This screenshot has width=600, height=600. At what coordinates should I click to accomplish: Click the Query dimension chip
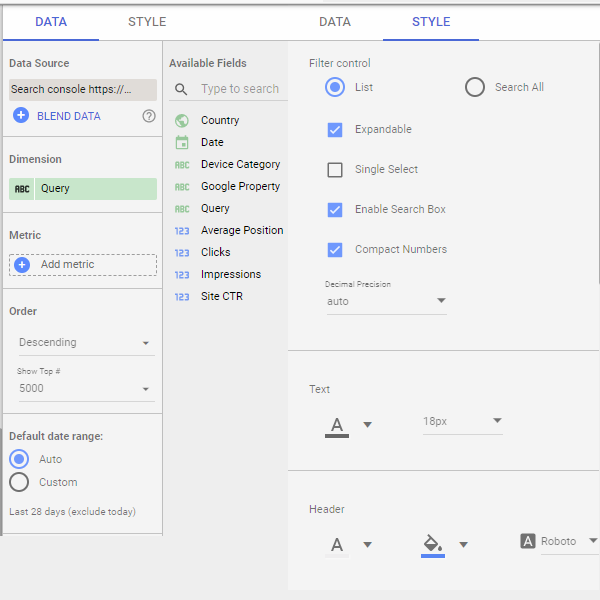(x=83, y=189)
